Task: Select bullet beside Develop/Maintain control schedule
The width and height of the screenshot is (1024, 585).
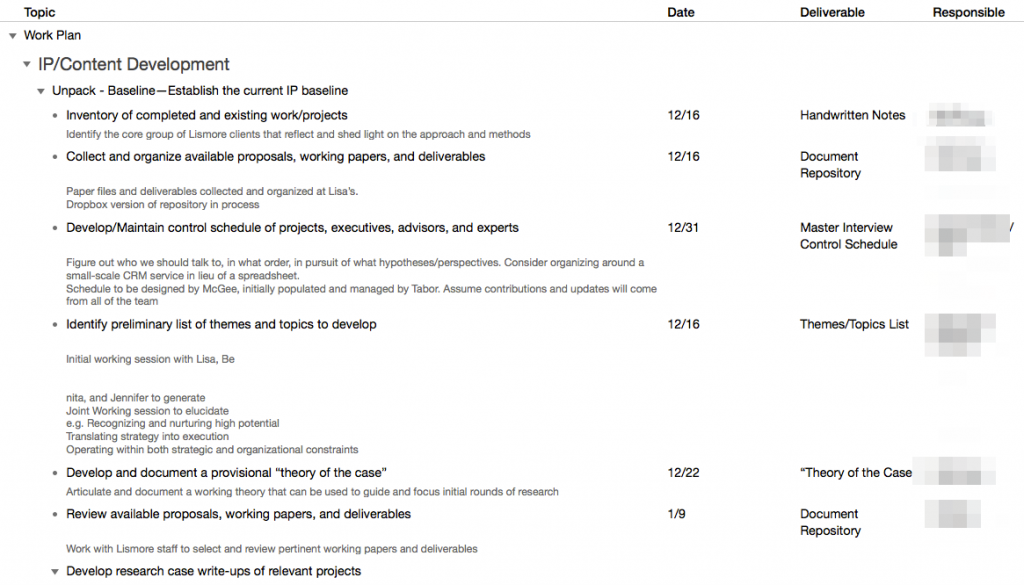Action: (55, 228)
